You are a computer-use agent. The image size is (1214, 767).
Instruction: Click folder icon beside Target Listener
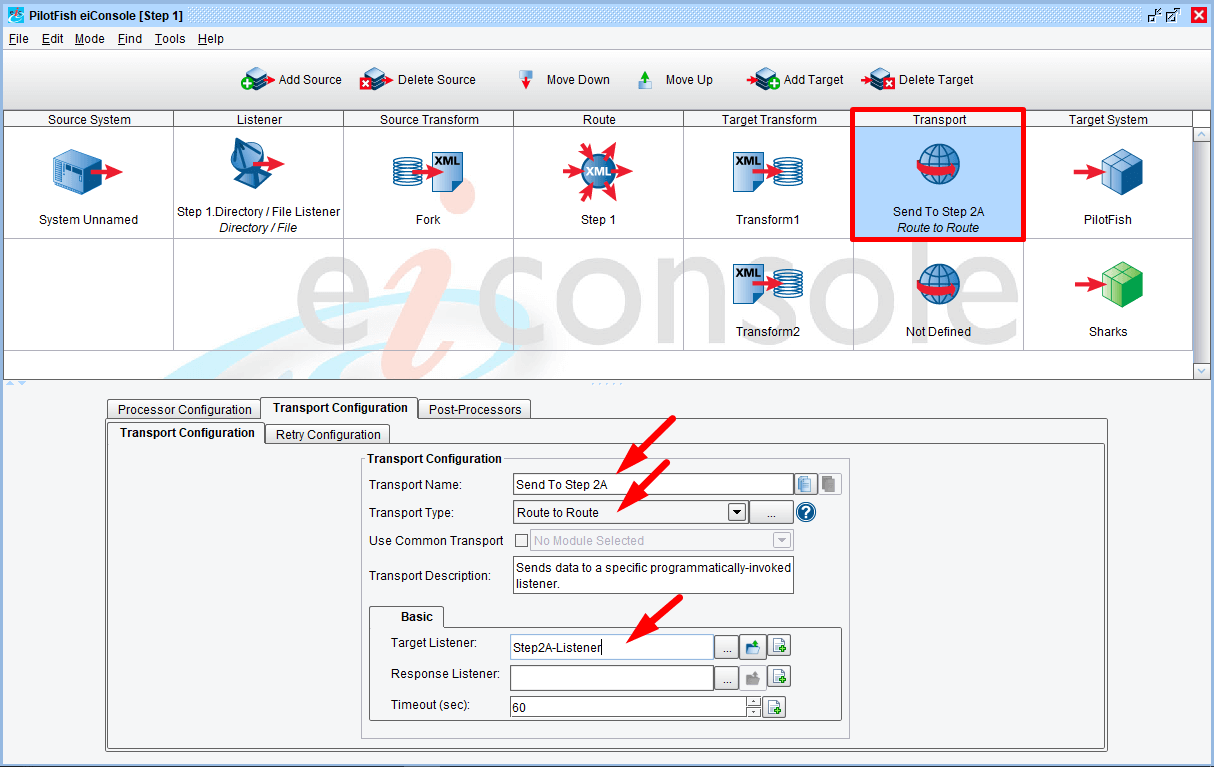coord(753,647)
